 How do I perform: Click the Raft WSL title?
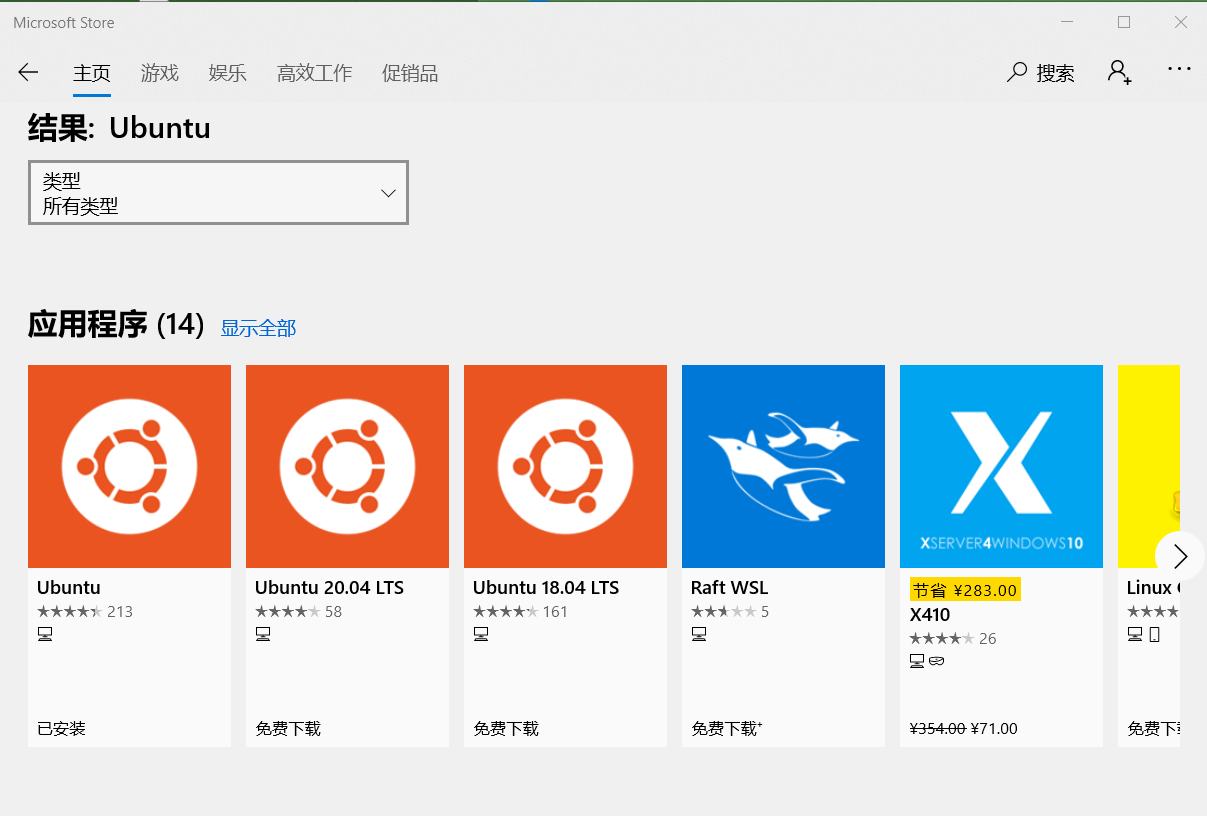(x=729, y=588)
